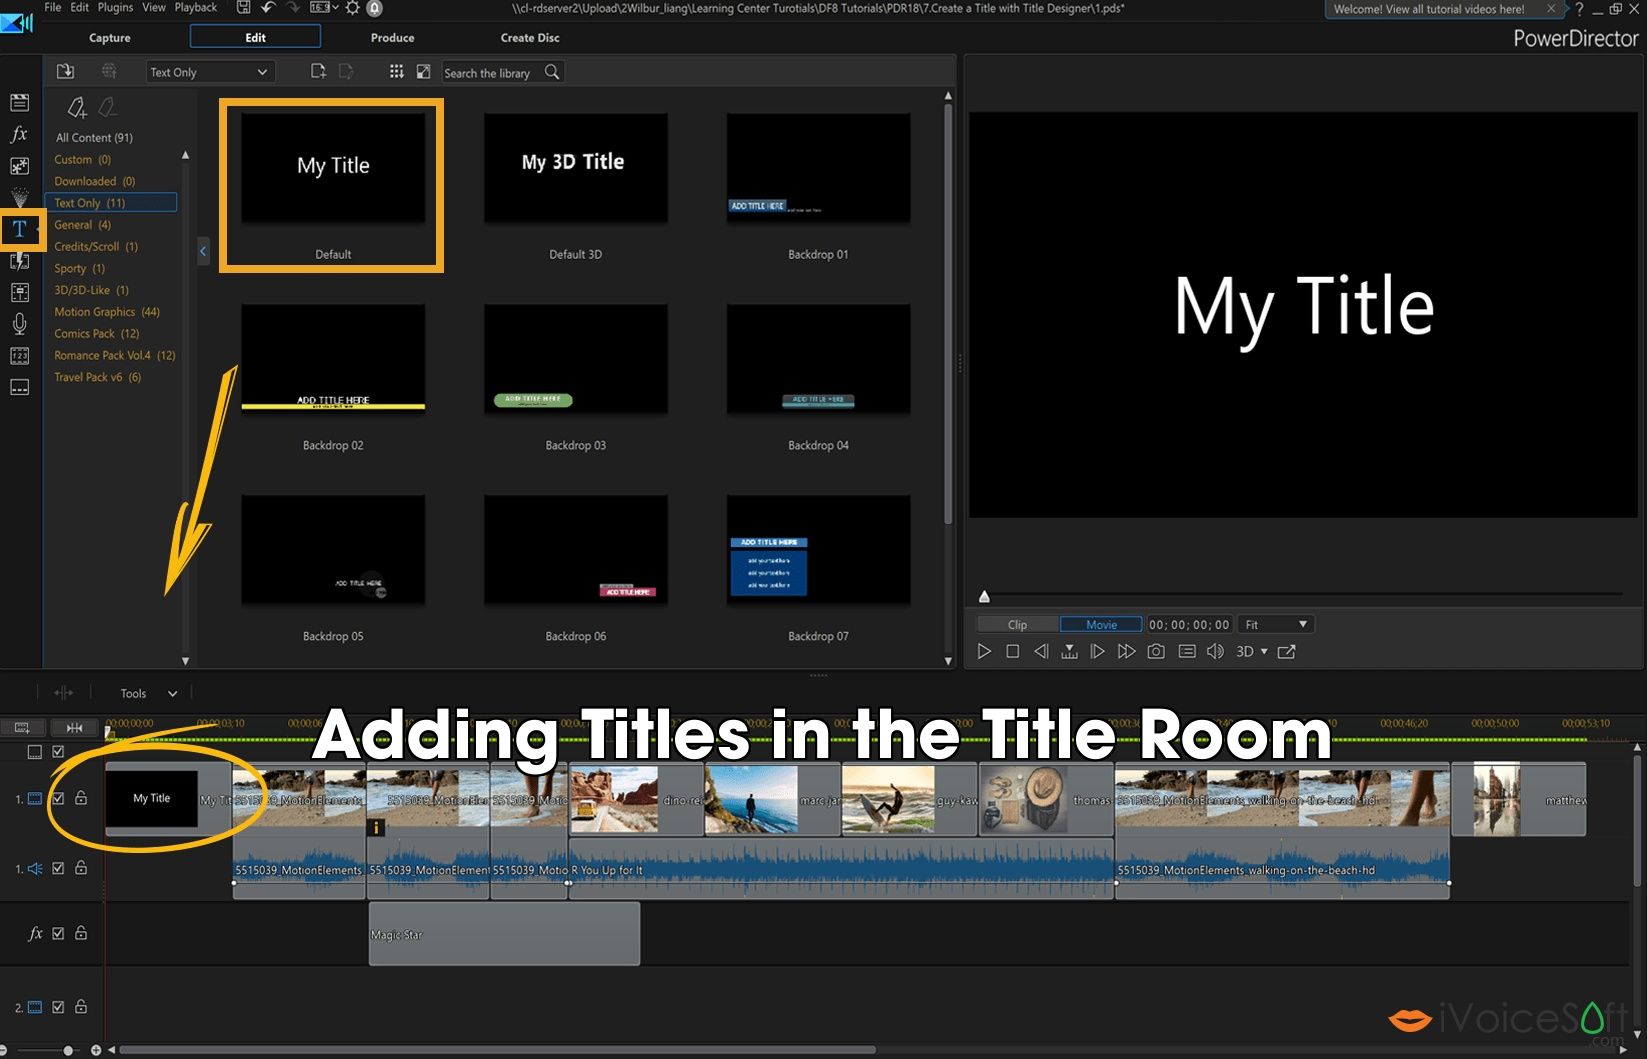This screenshot has width=1647, height=1059.
Task: Open the Subtitle Room icon
Action: [19, 387]
